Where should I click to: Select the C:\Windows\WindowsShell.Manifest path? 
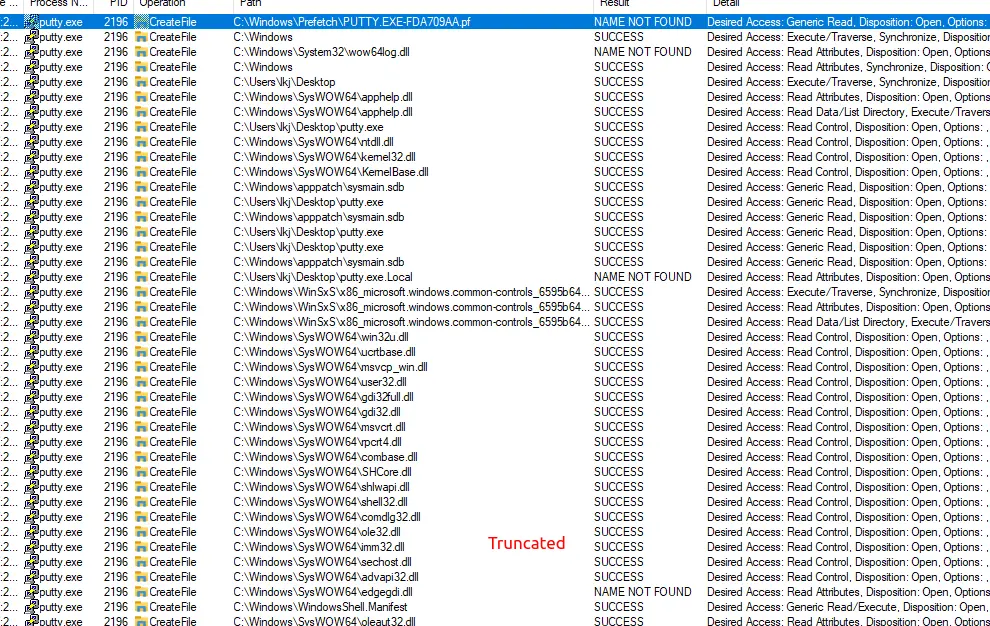[320, 607]
